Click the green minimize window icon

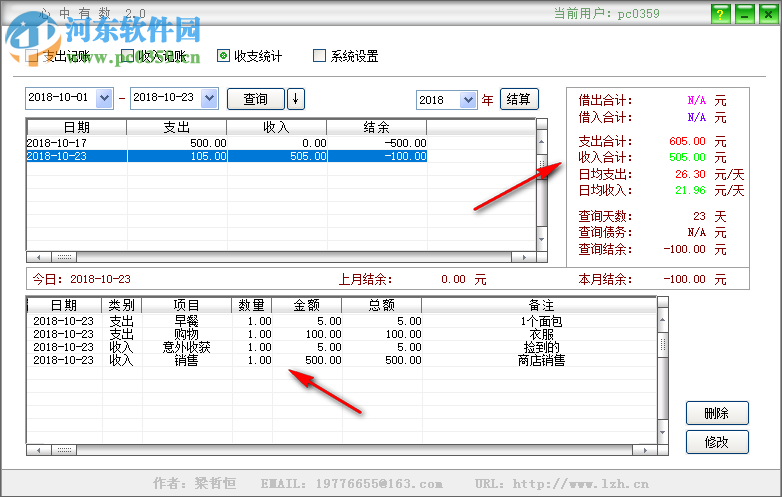[x=745, y=14]
